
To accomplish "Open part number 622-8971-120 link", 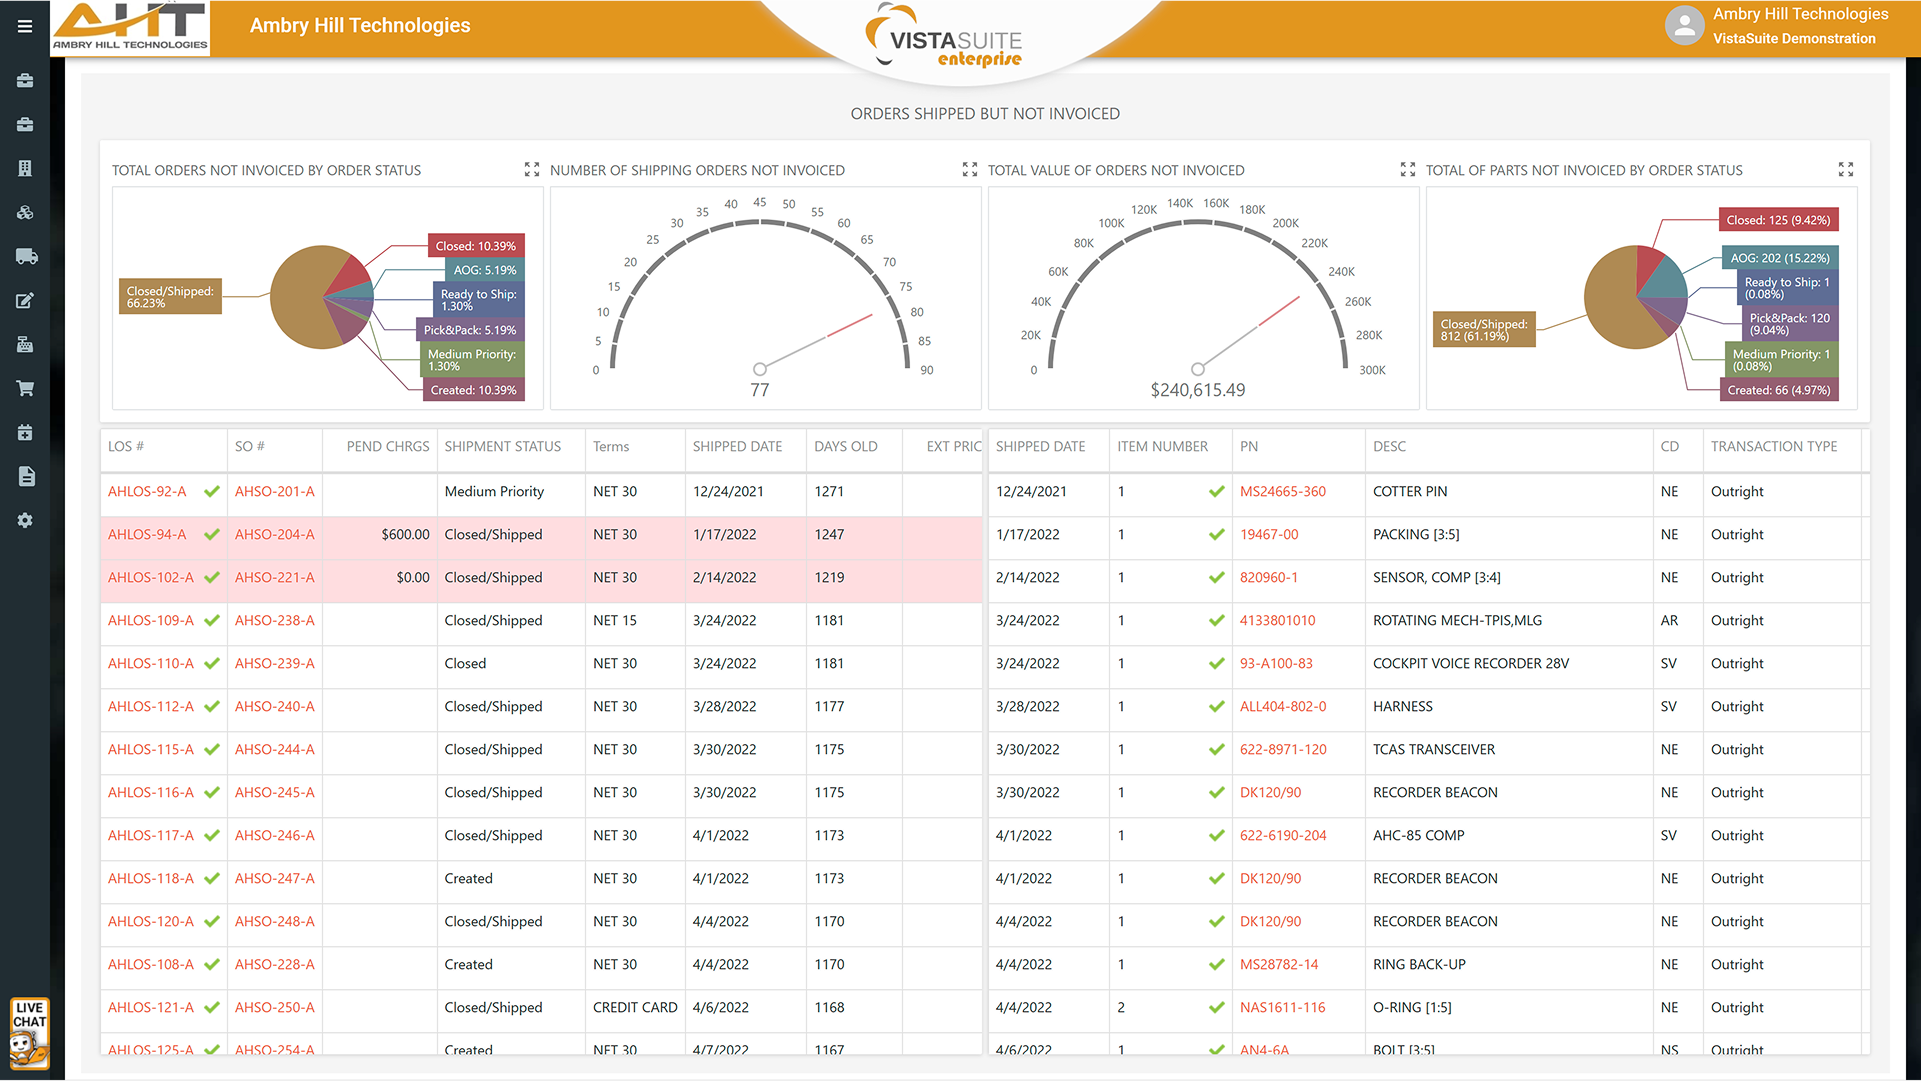I will [x=1283, y=749].
